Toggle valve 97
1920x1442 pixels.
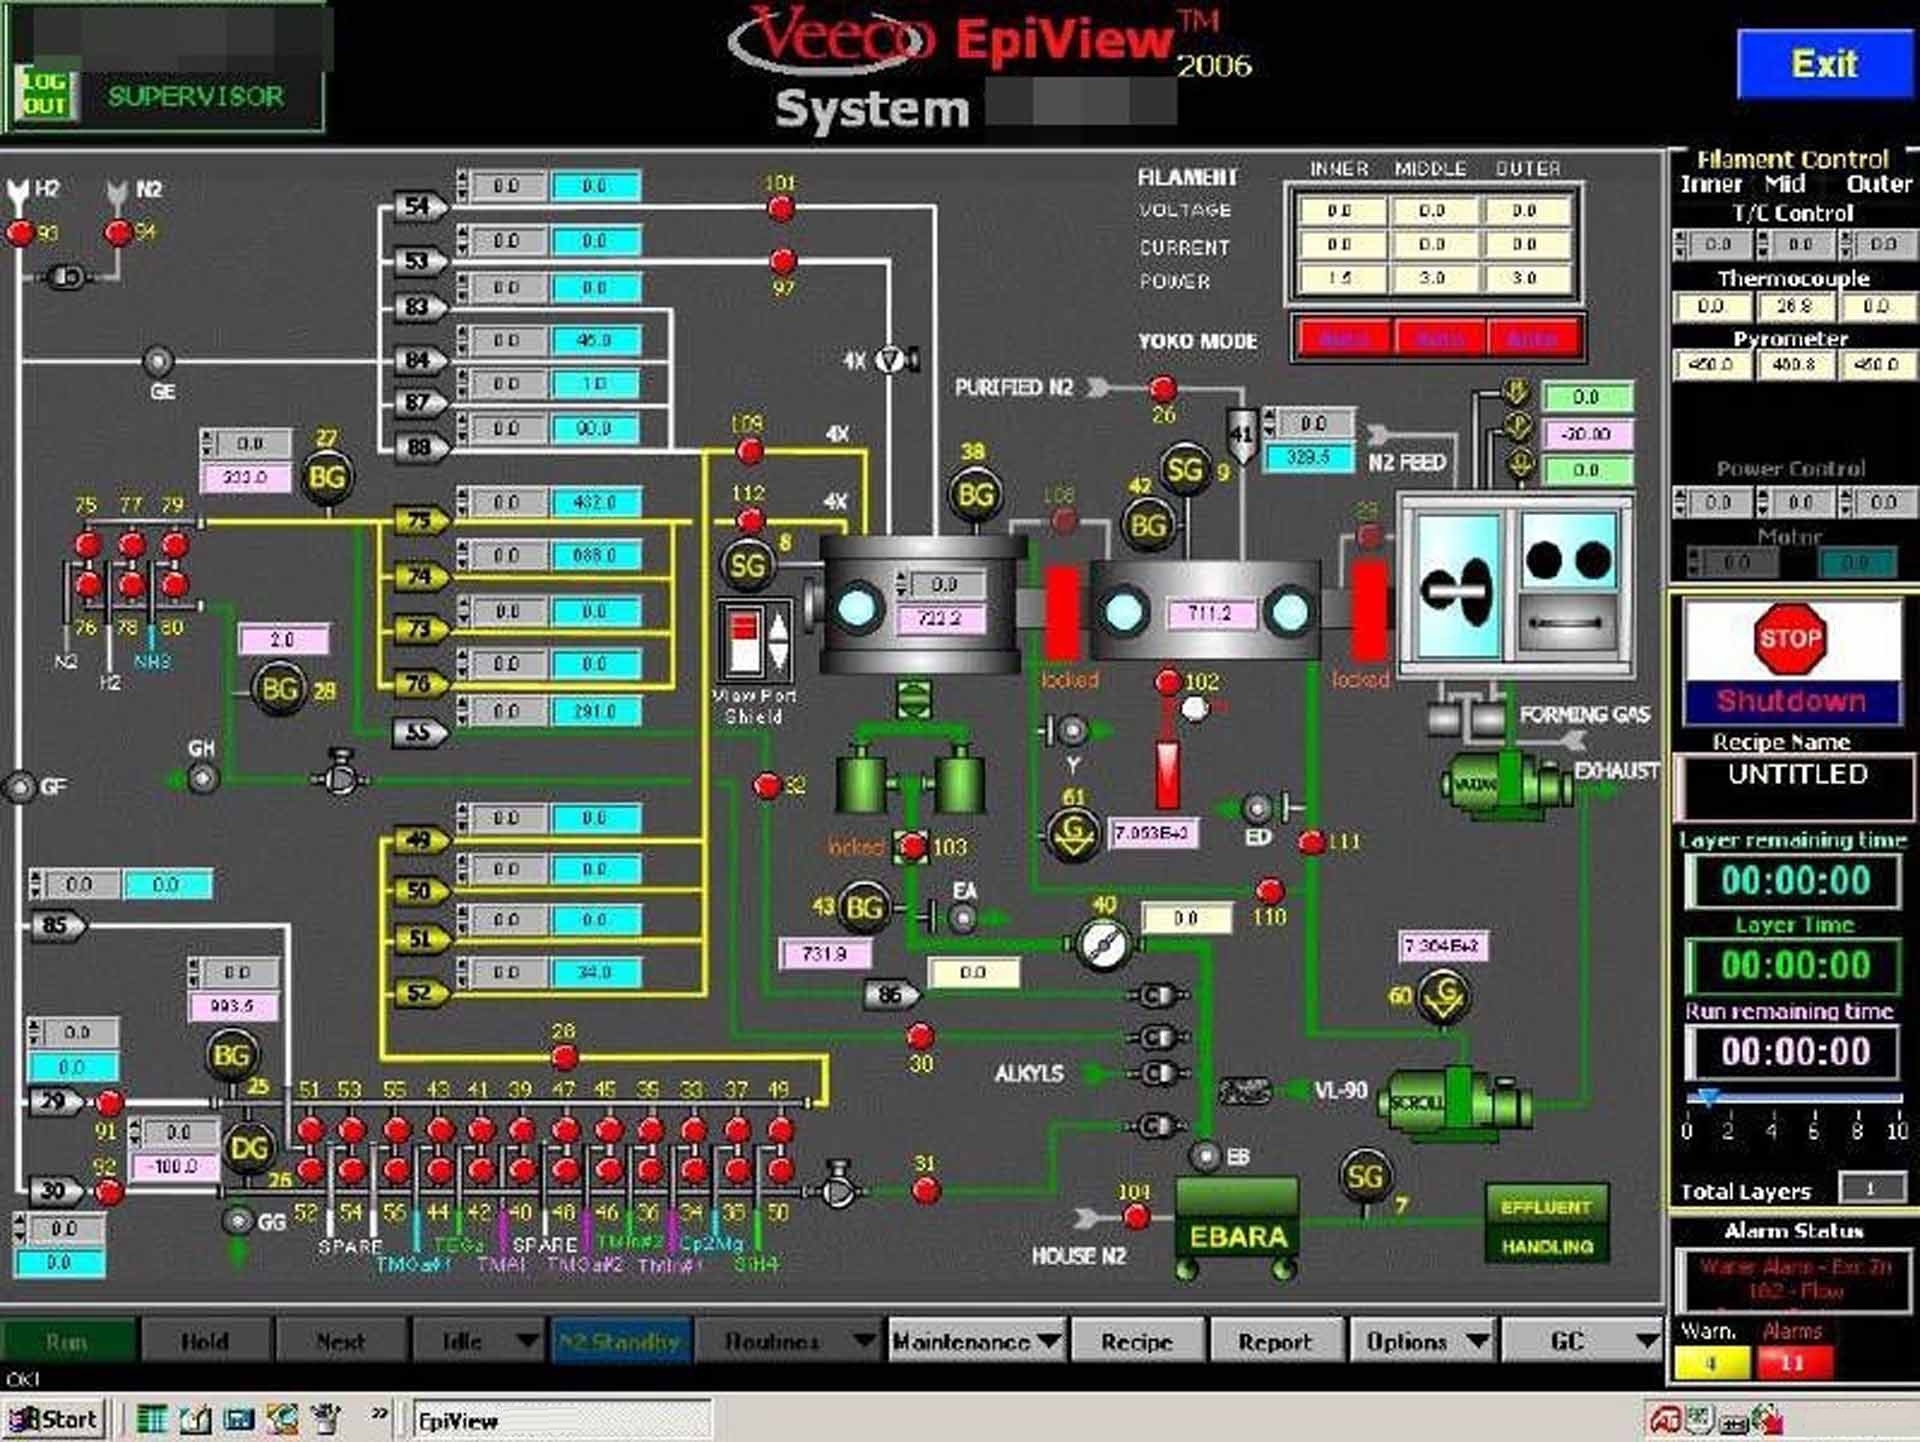[x=783, y=261]
